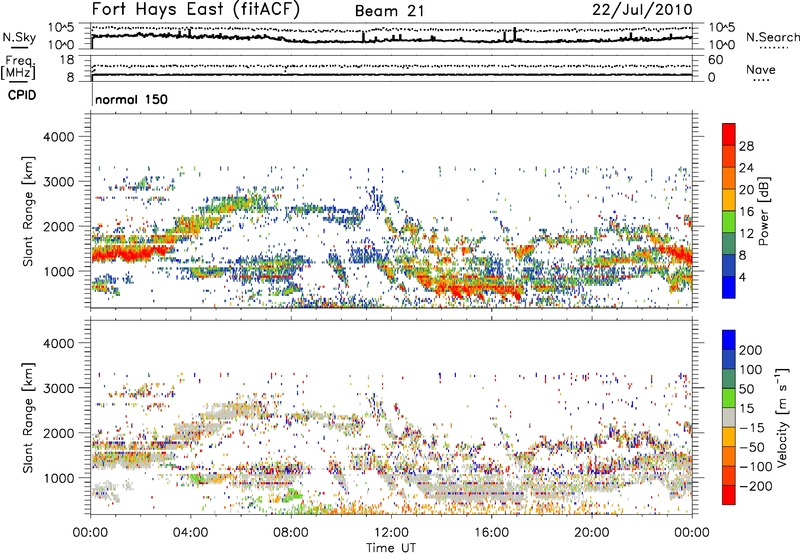
Task: Click the '8' frequency tick label
Action: pos(70,77)
